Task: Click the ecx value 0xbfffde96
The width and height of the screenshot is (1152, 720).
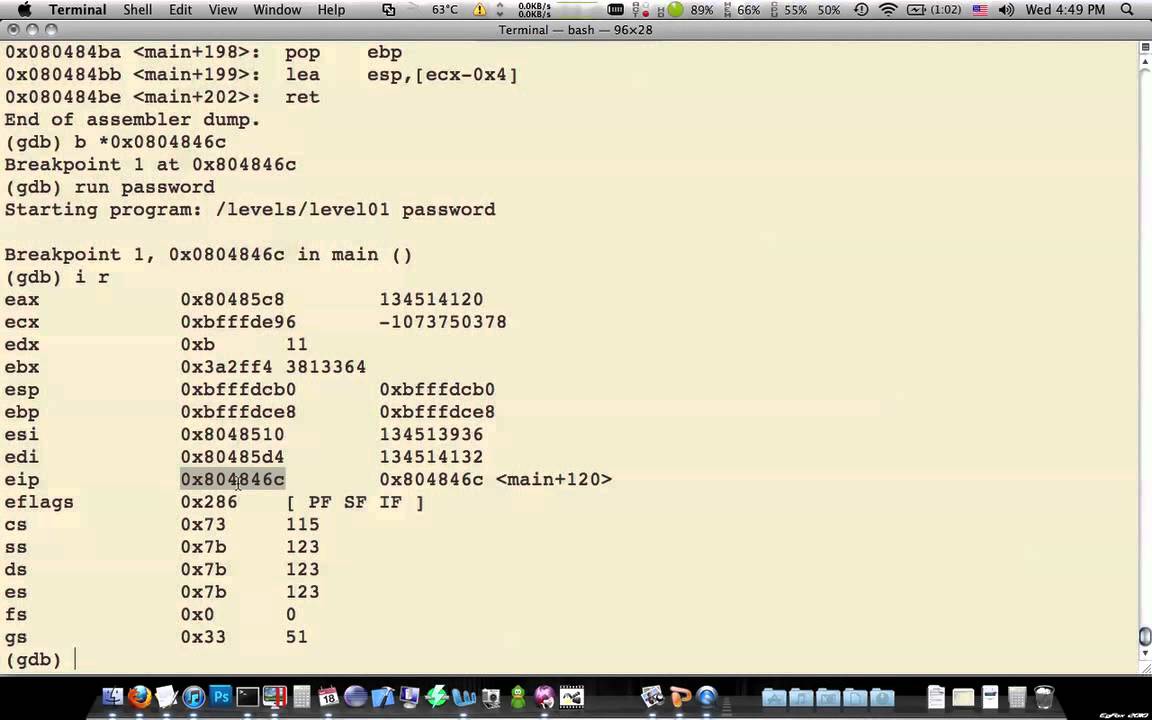Action: point(238,322)
